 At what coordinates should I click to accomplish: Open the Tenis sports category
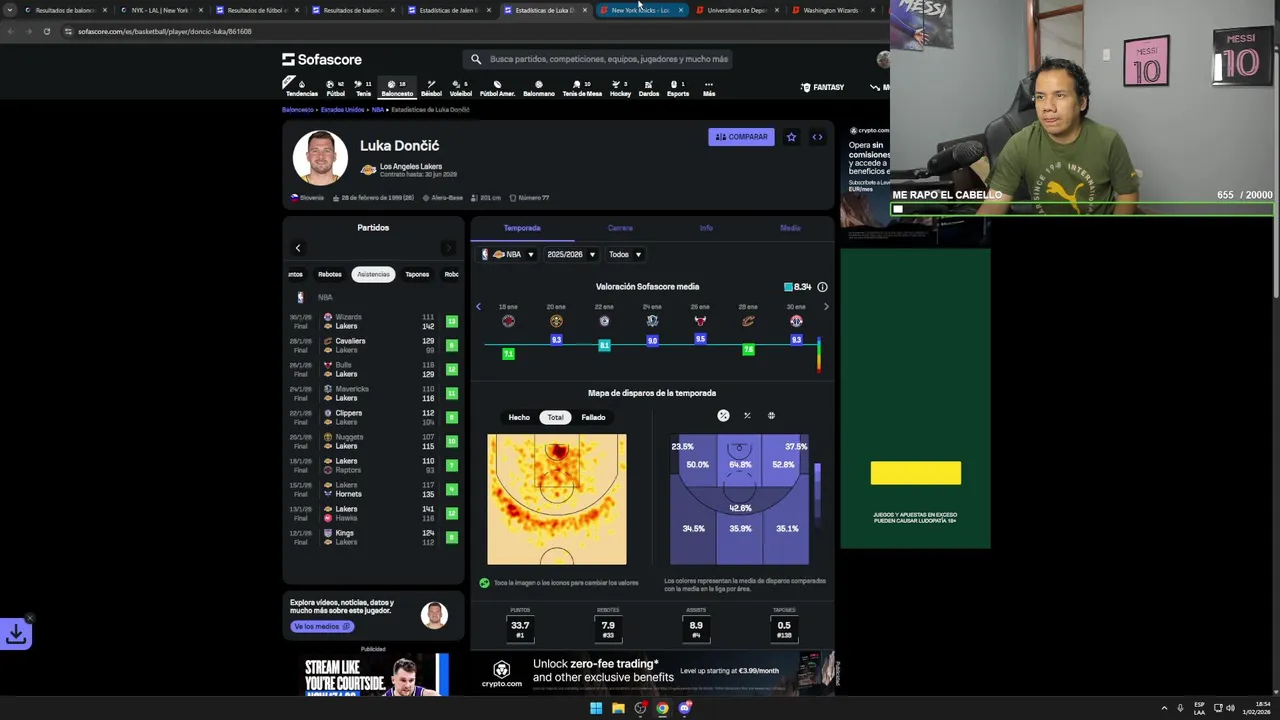(x=363, y=88)
